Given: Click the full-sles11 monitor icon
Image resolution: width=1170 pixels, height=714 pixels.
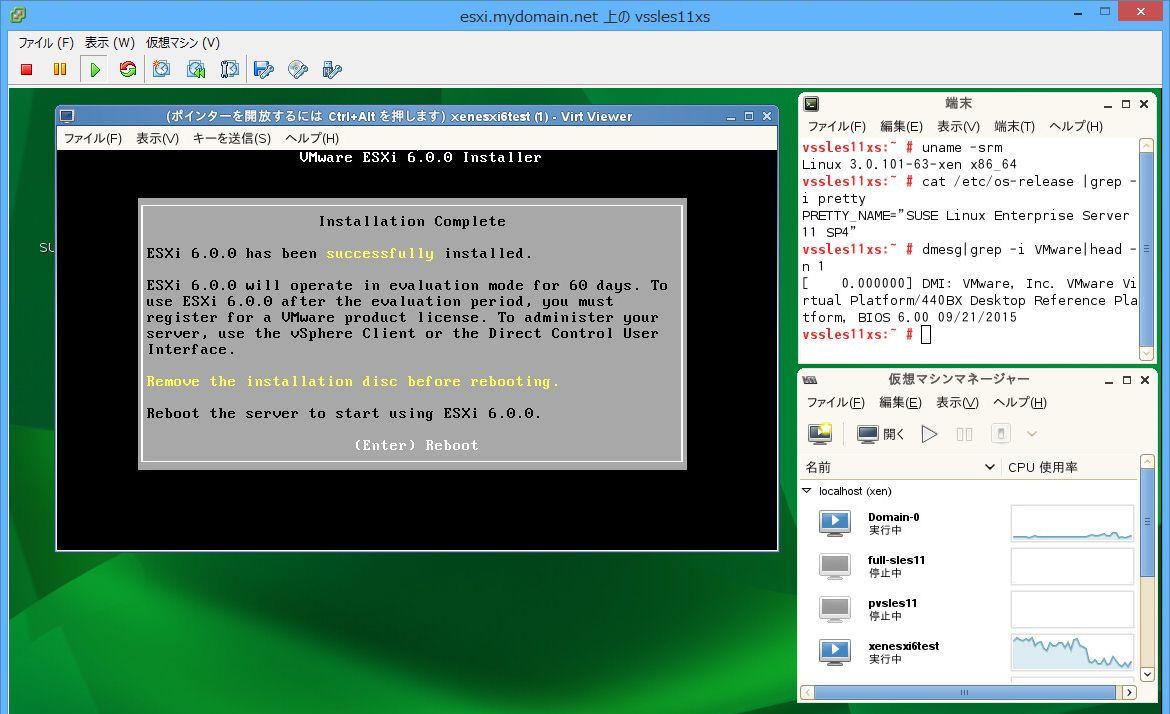Looking at the screenshot, I should point(835,566).
